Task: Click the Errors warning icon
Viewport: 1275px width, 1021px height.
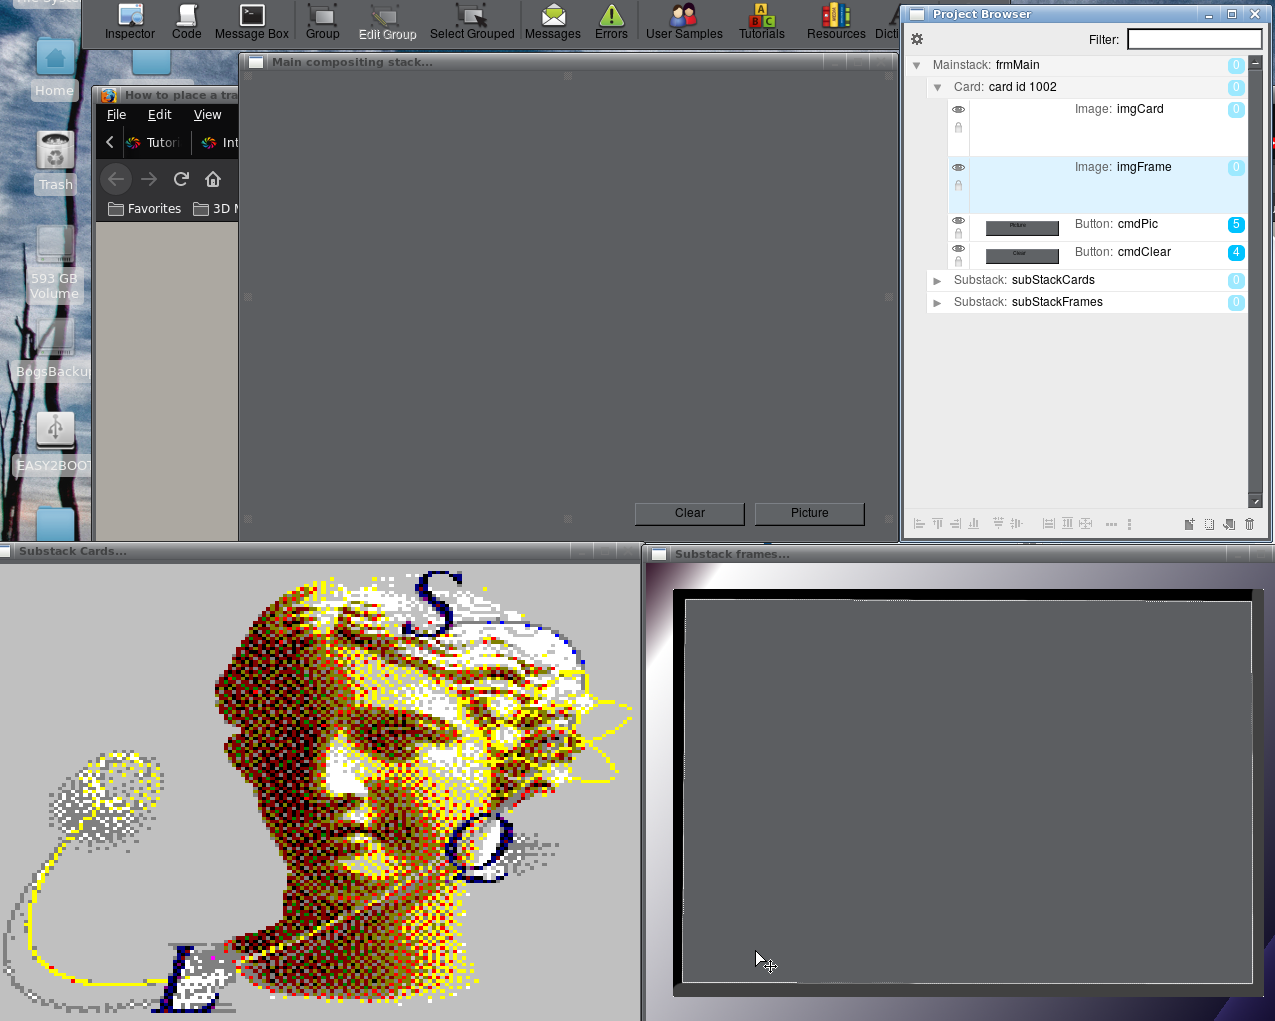Action: click(611, 21)
